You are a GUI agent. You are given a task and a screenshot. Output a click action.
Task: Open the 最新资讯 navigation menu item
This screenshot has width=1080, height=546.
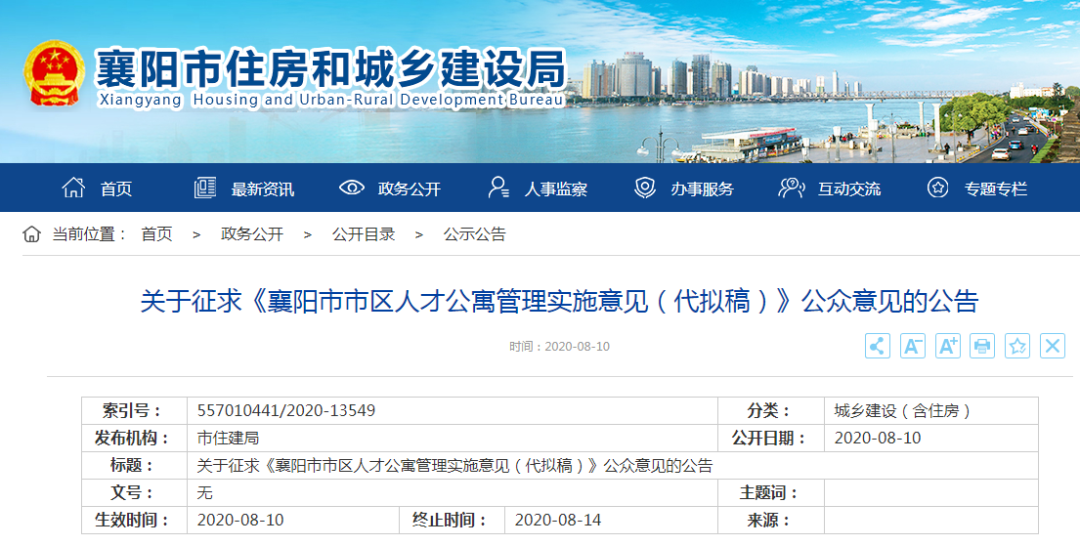tap(262, 189)
